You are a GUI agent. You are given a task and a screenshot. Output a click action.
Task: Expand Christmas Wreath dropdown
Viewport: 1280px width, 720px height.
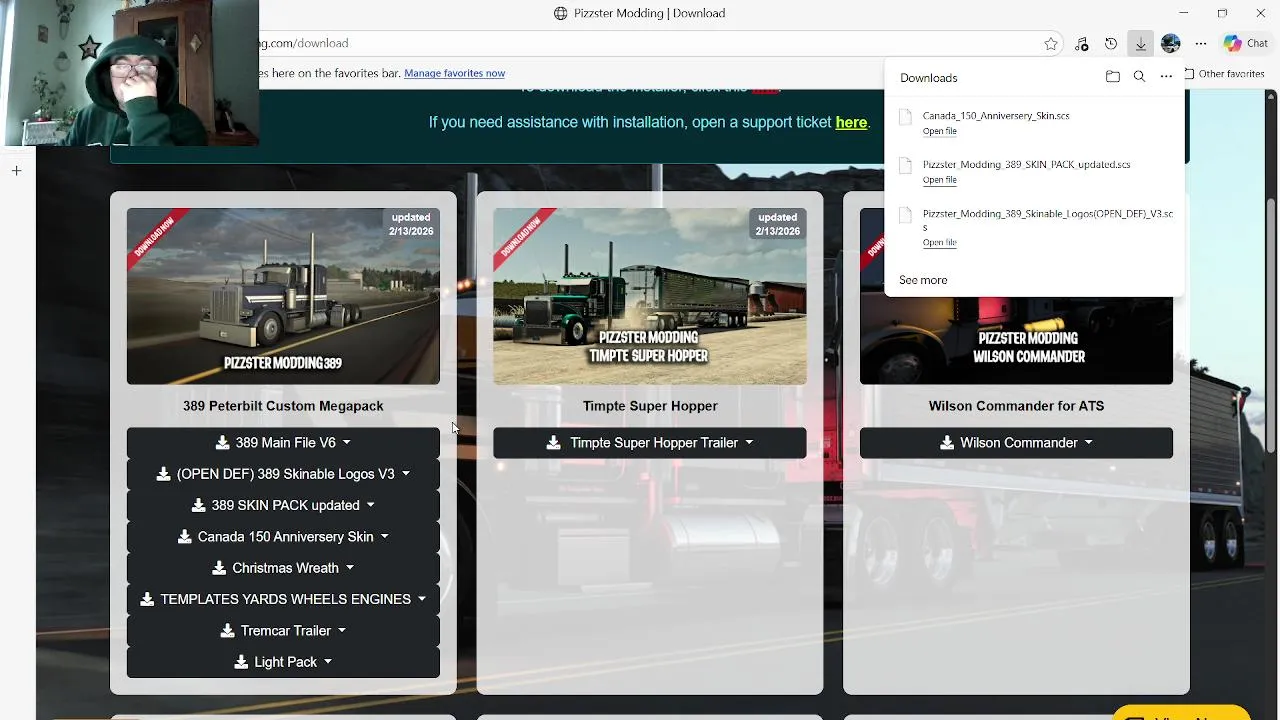pyautogui.click(x=283, y=568)
